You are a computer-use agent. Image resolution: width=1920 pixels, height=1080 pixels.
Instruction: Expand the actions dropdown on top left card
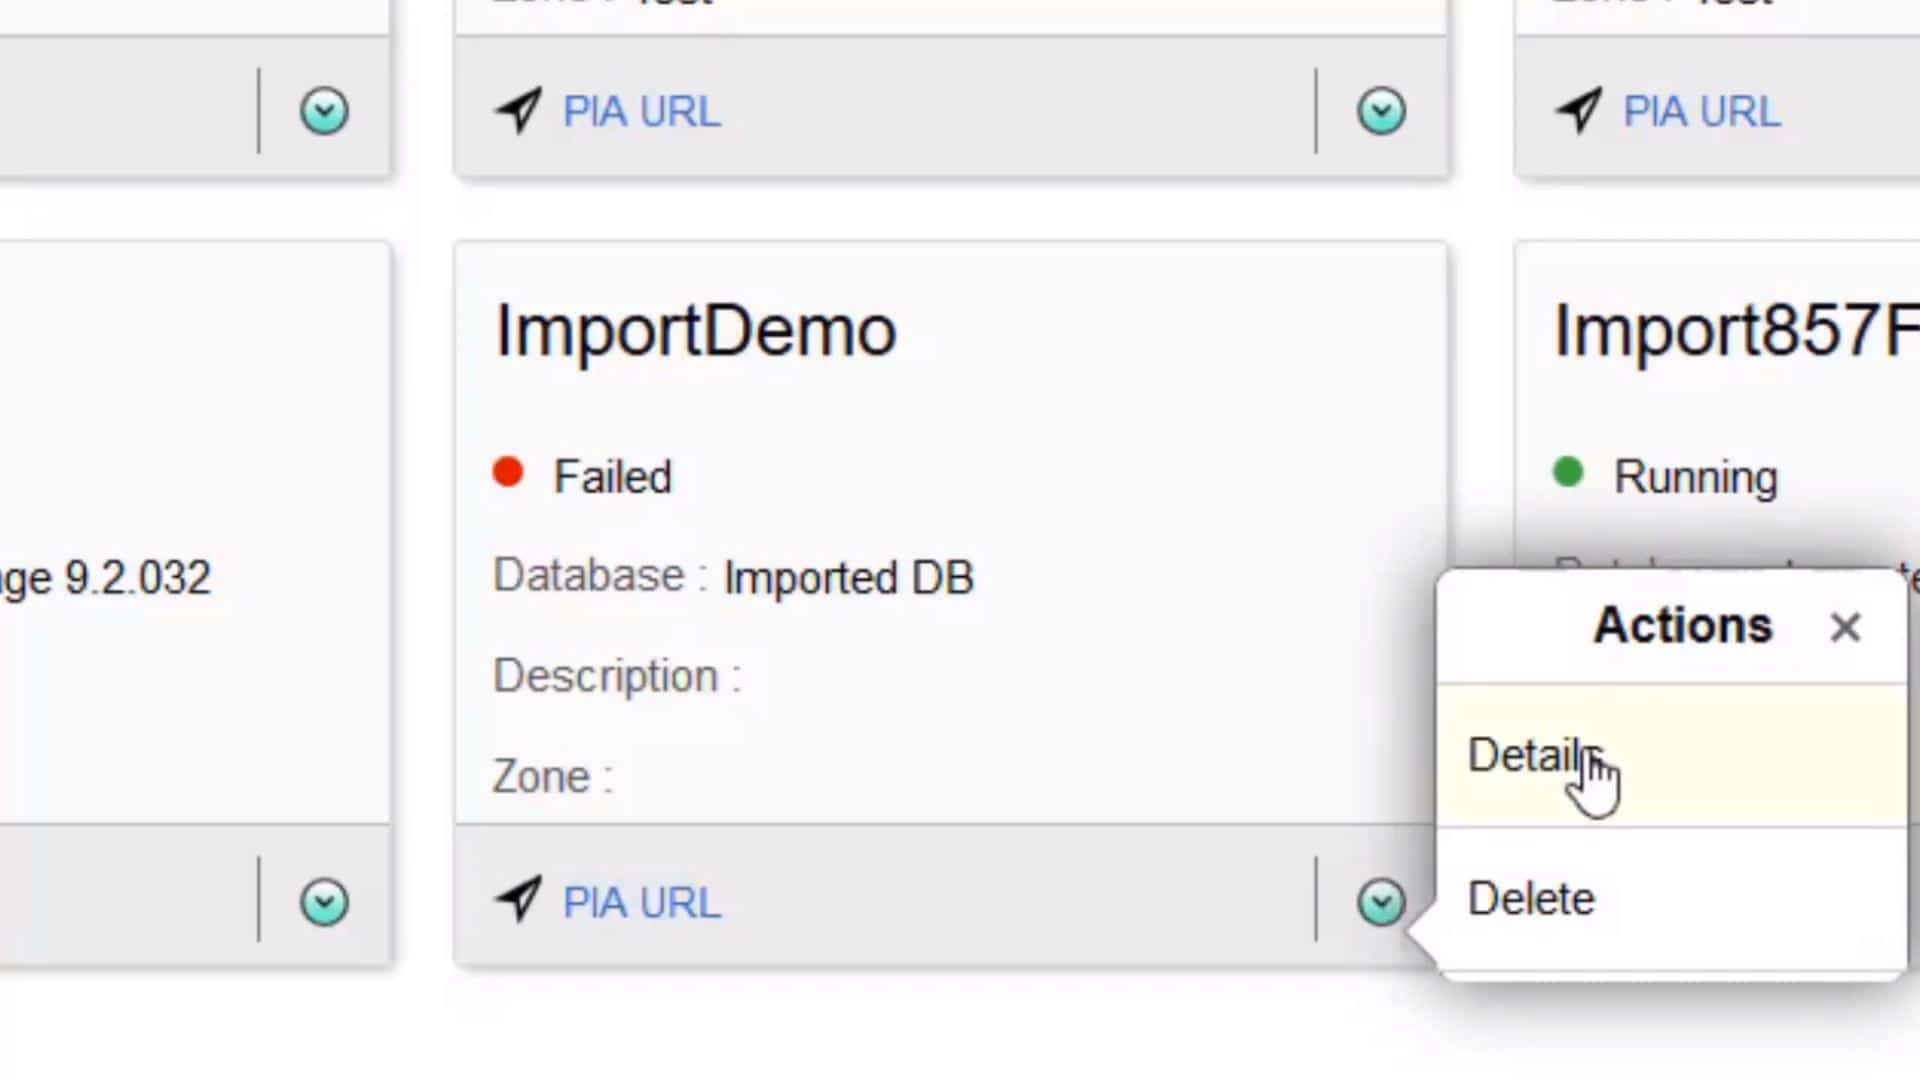[x=324, y=111]
